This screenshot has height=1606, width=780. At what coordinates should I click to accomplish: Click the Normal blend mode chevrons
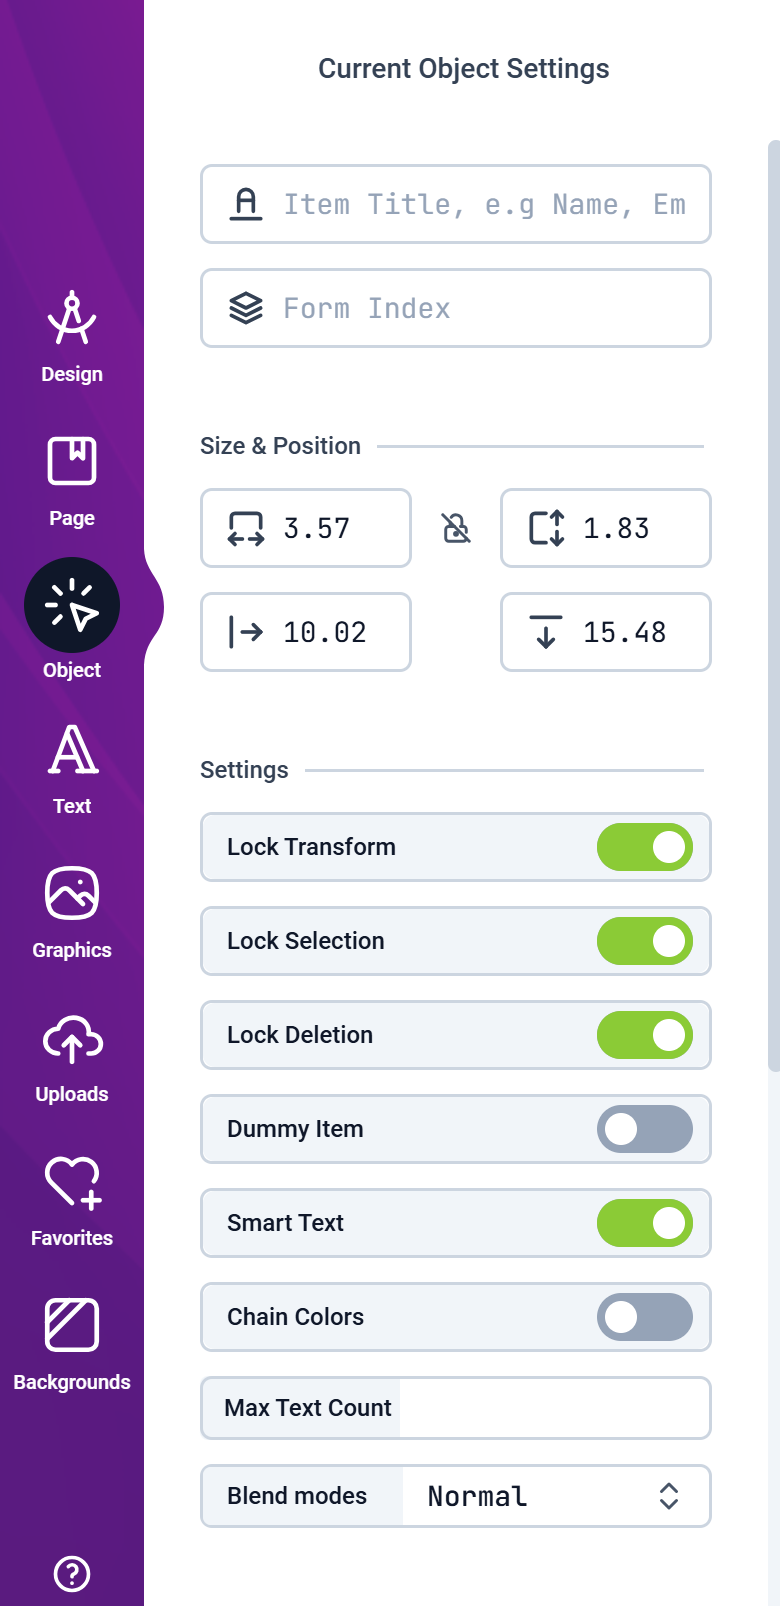[669, 1496]
